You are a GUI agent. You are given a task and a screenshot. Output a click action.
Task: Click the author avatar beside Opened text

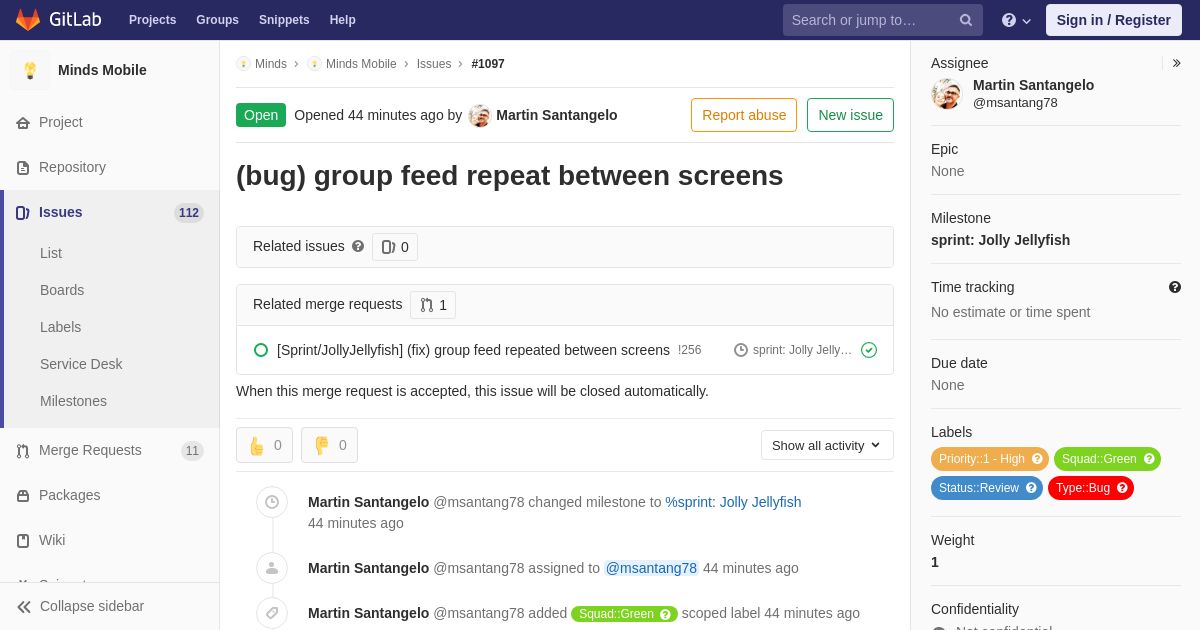pyautogui.click(x=480, y=115)
